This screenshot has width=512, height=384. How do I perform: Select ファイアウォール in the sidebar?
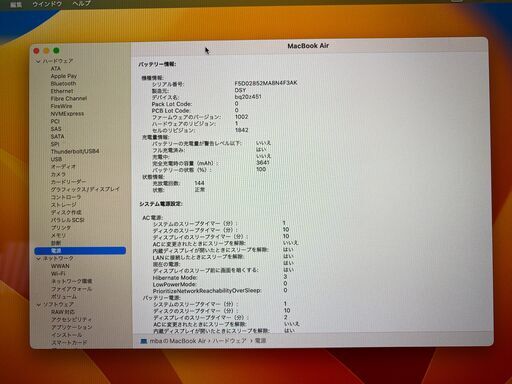(71, 289)
